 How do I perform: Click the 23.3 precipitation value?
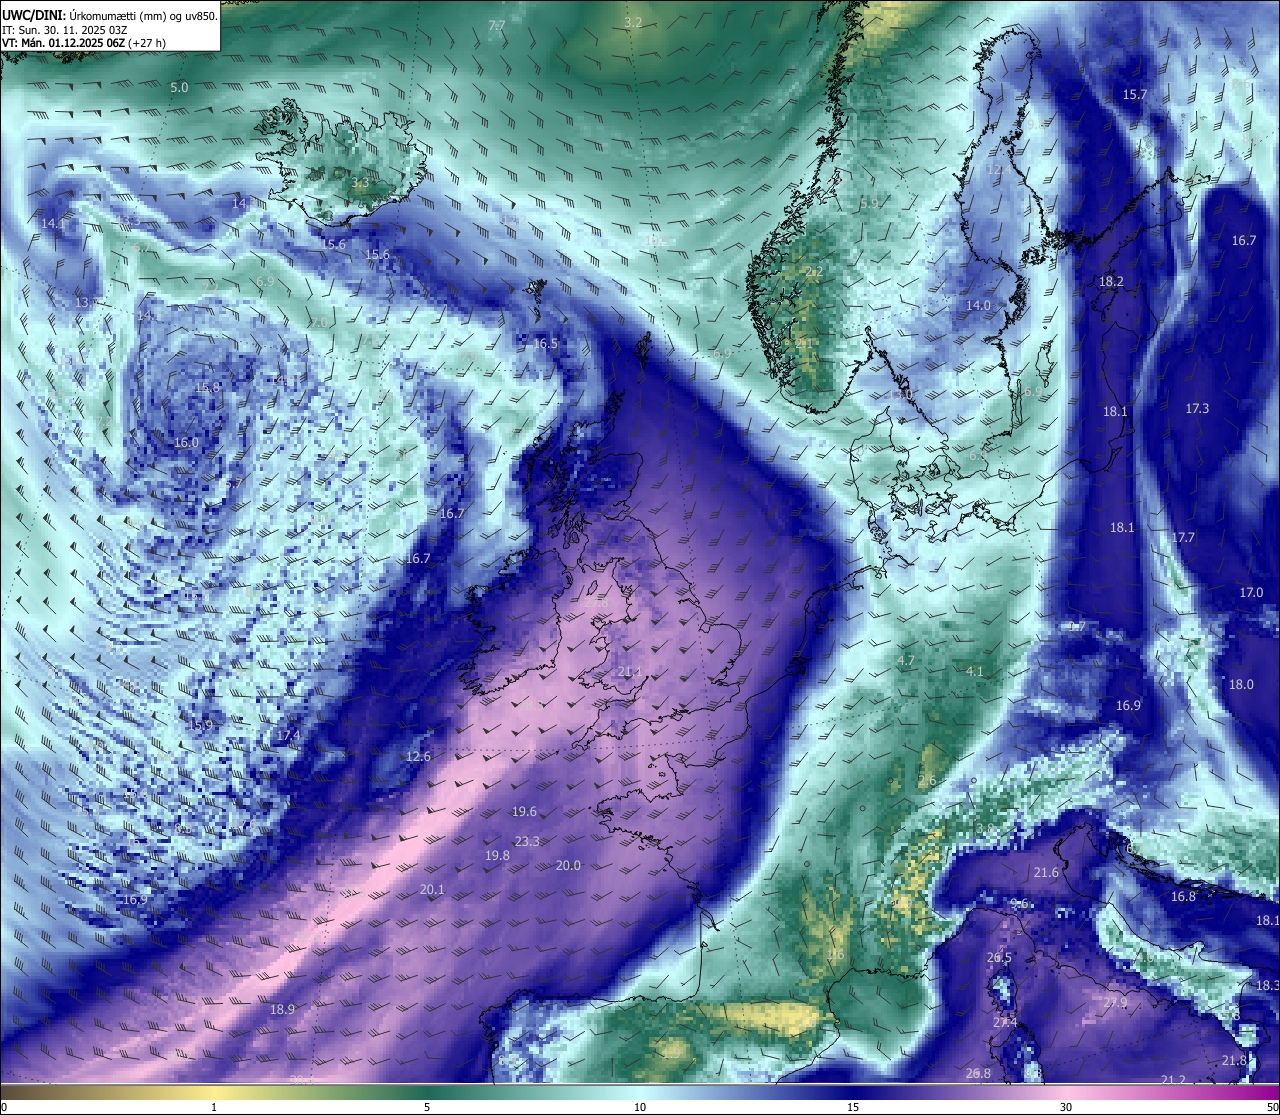(x=527, y=842)
